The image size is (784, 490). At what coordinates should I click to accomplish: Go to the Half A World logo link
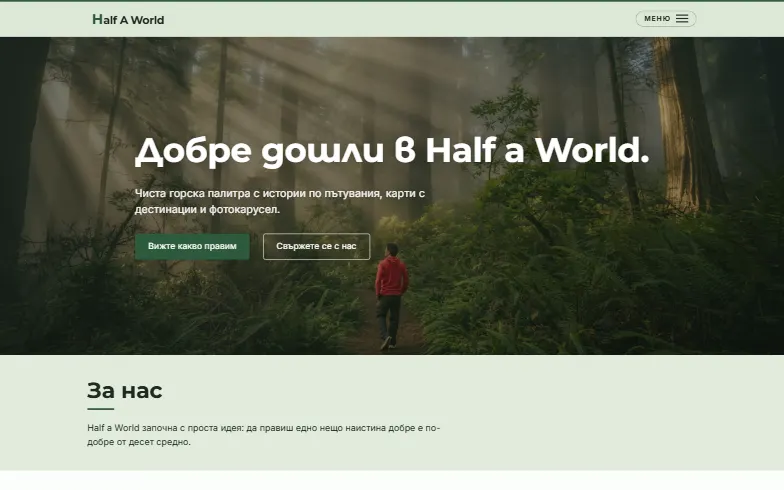point(128,20)
